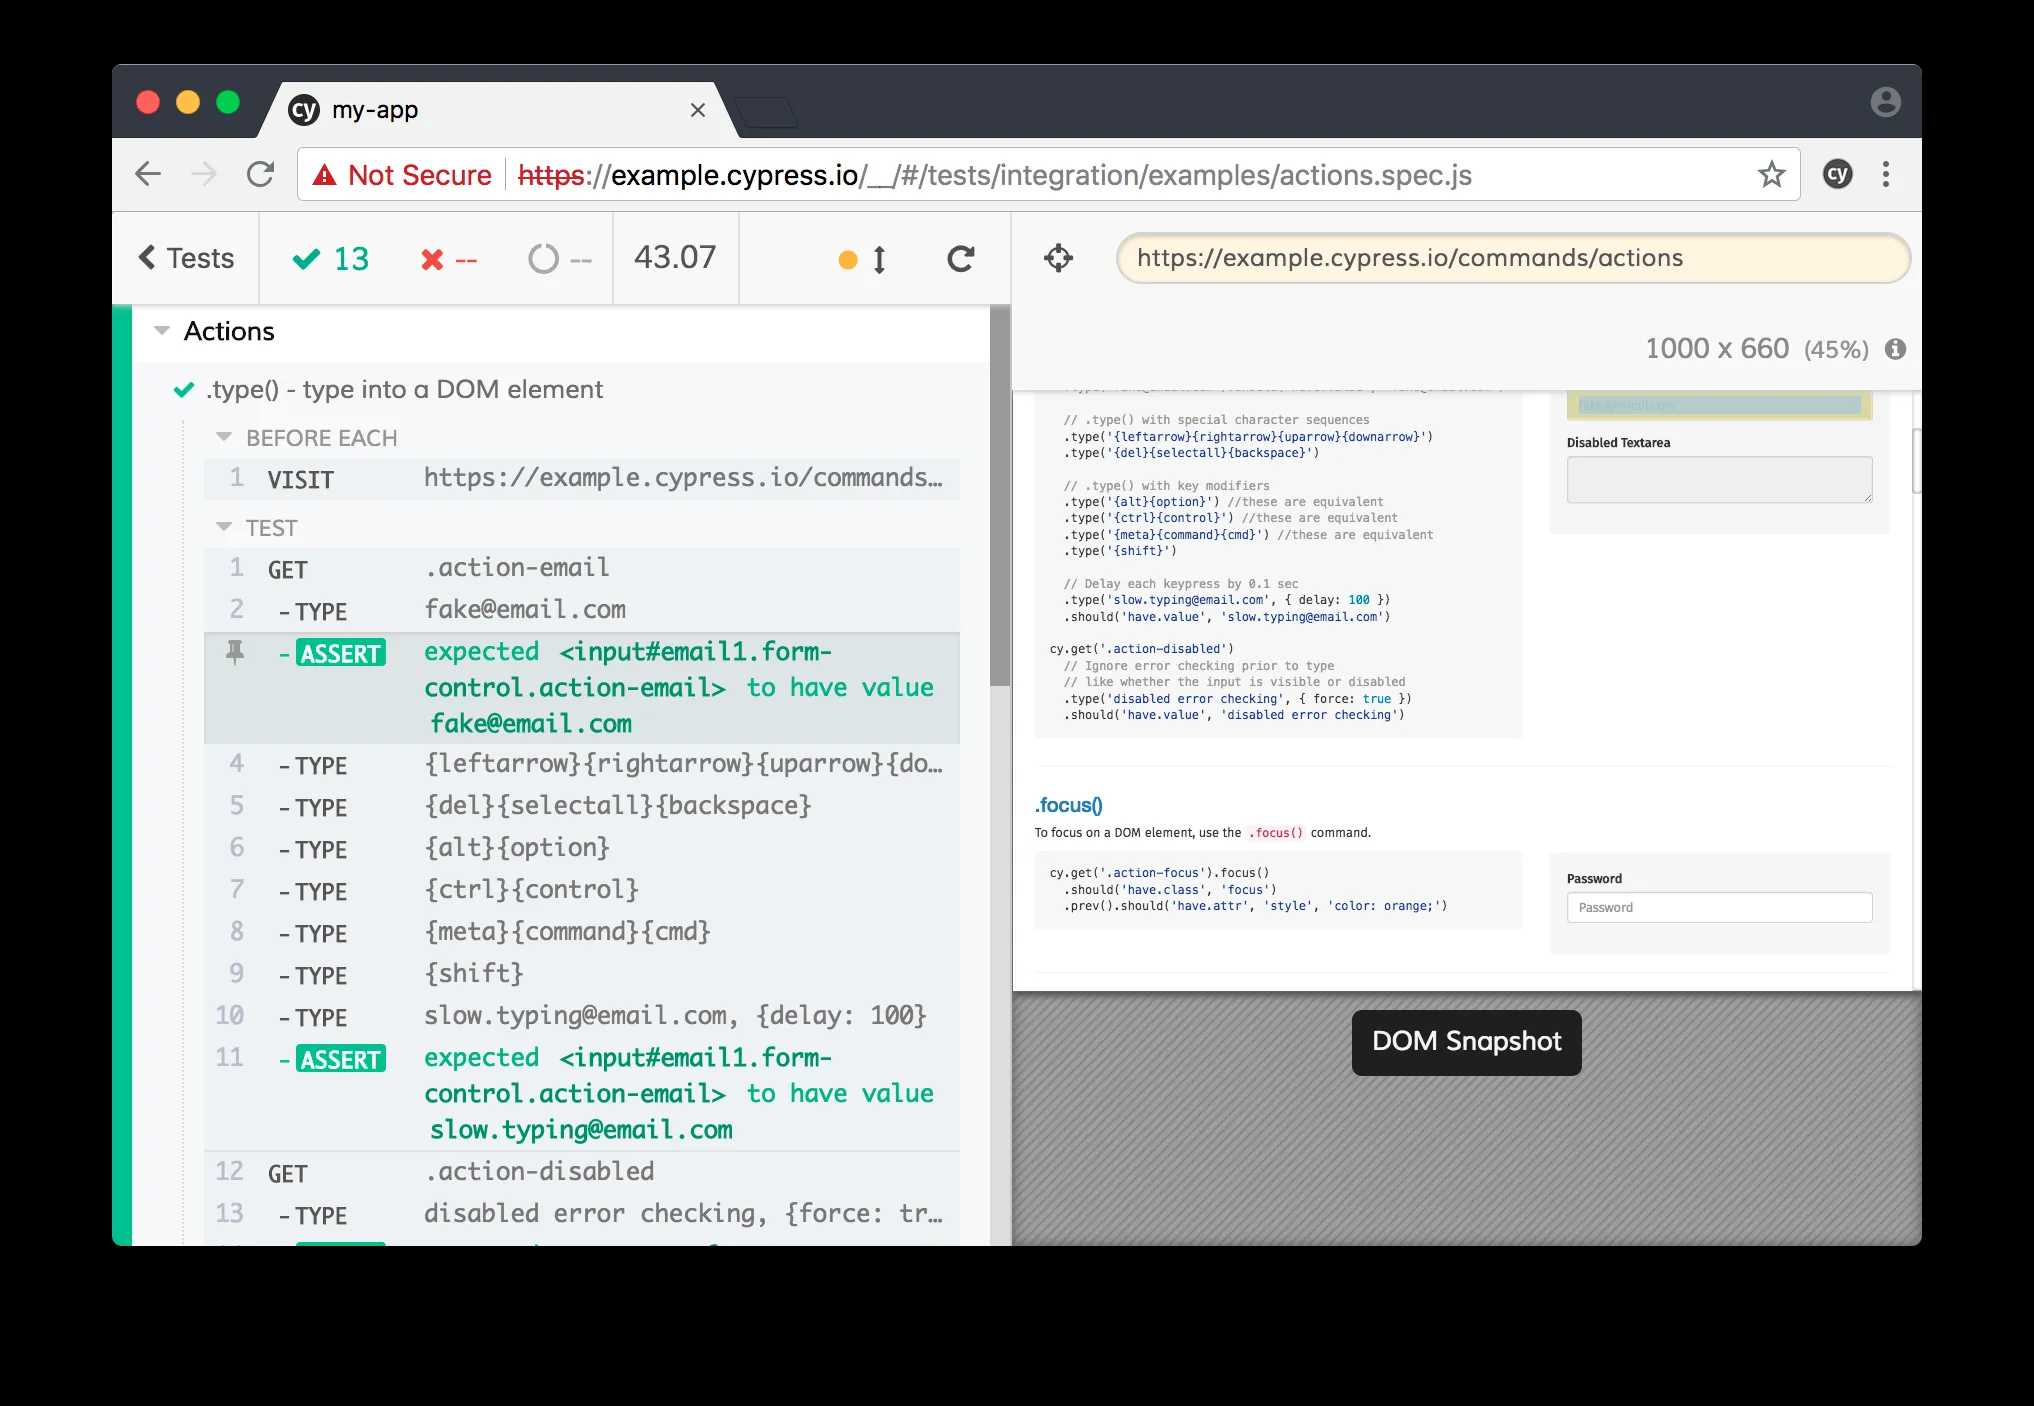Open the selector playground crosshair
The image size is (2034, 1406).
(1058, 258)
